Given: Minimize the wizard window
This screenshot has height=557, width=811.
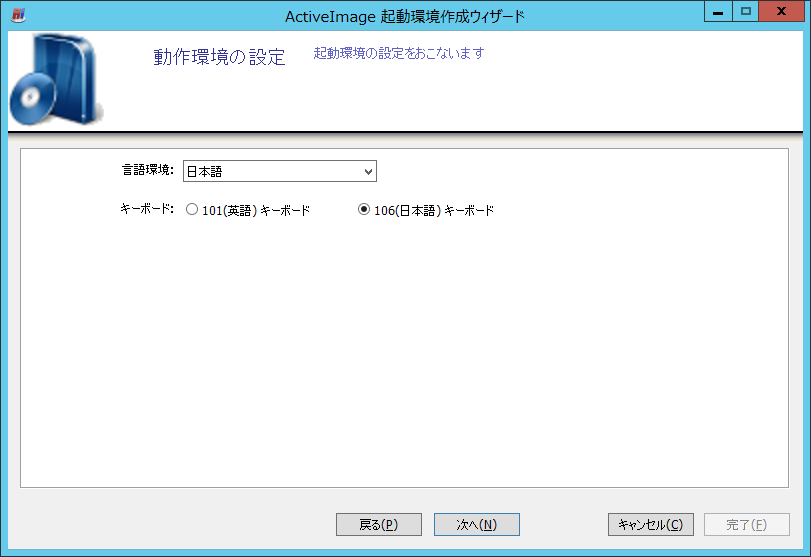Looking at the screenshot, I should (x=718, y=12).
